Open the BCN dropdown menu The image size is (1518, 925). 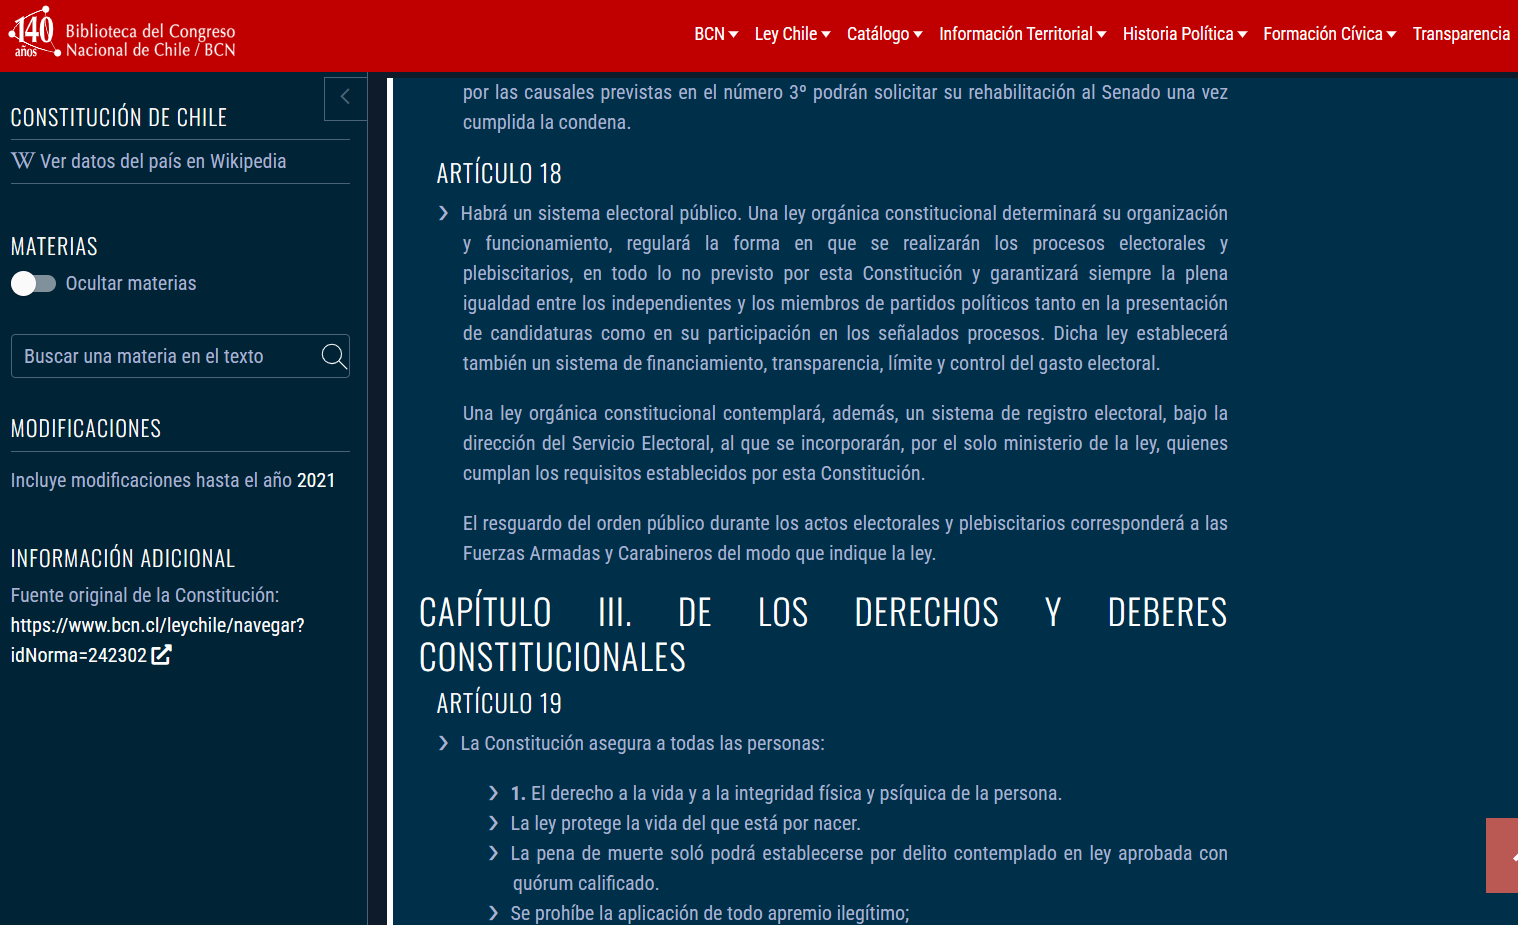pos(716,34)
